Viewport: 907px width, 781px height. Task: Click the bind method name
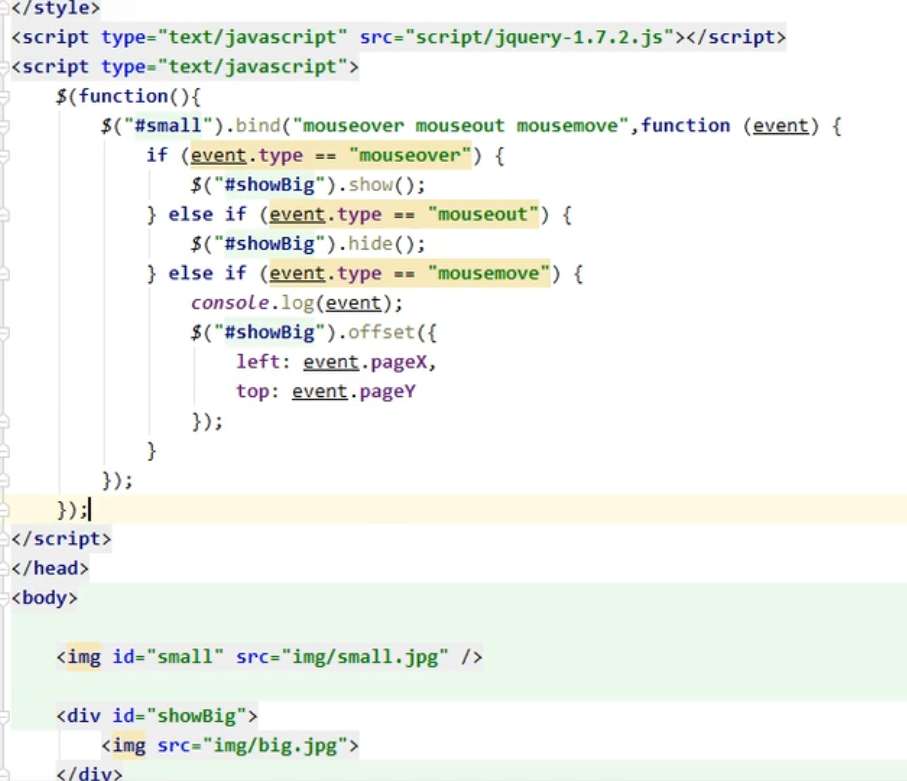coord(257,126)
